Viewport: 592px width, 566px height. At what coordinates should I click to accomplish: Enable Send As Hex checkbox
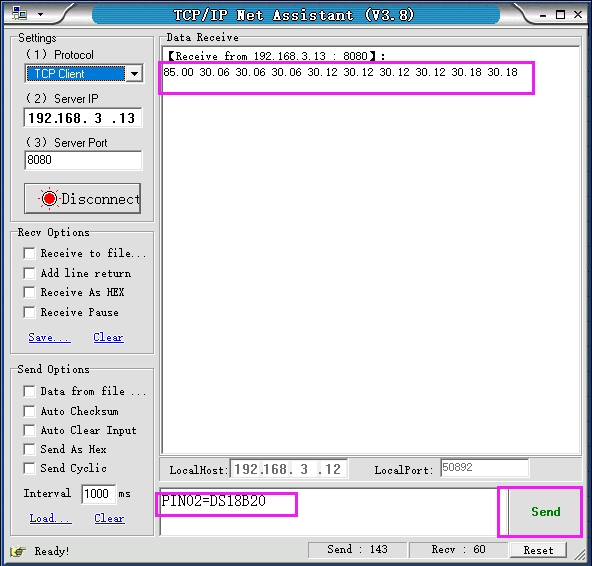(29, 449)
